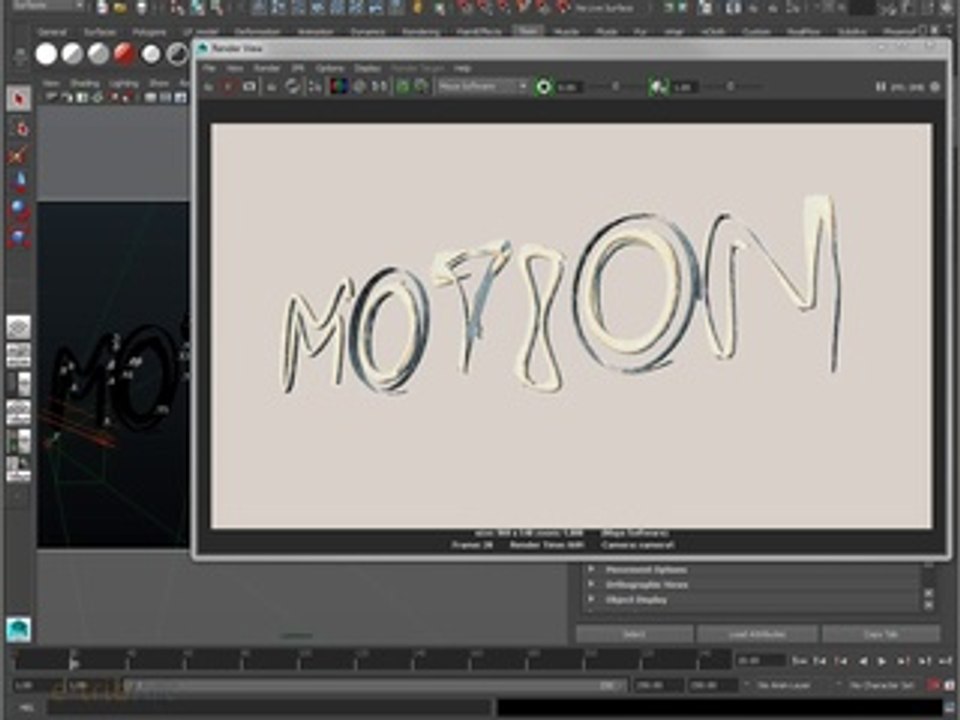Open viewport Lighting menu
This screenshot has height=720, width=960.
click(x=124, y=83)
